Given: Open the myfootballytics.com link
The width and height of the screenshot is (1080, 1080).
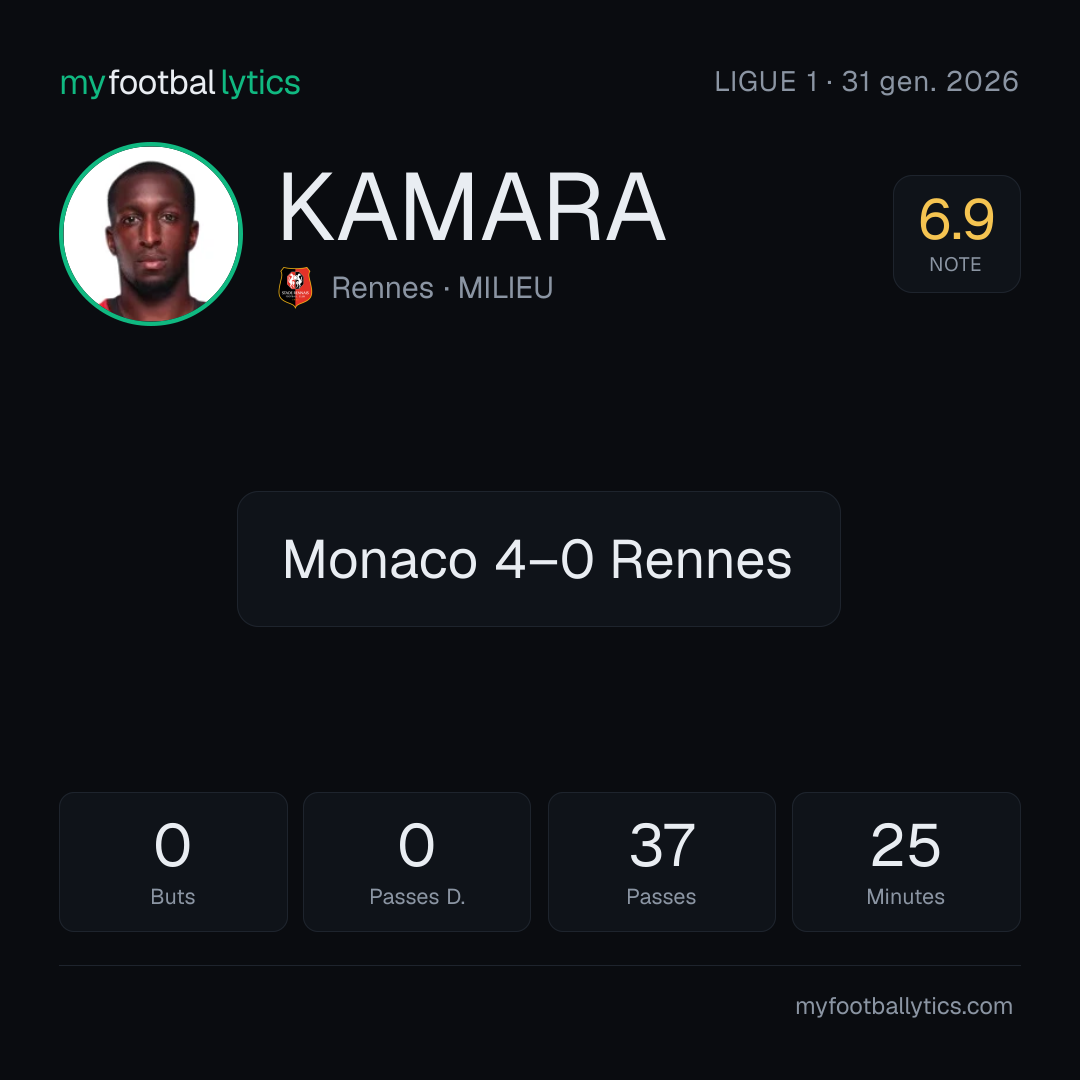Looking at the screenshot, I should point(904,1006).
